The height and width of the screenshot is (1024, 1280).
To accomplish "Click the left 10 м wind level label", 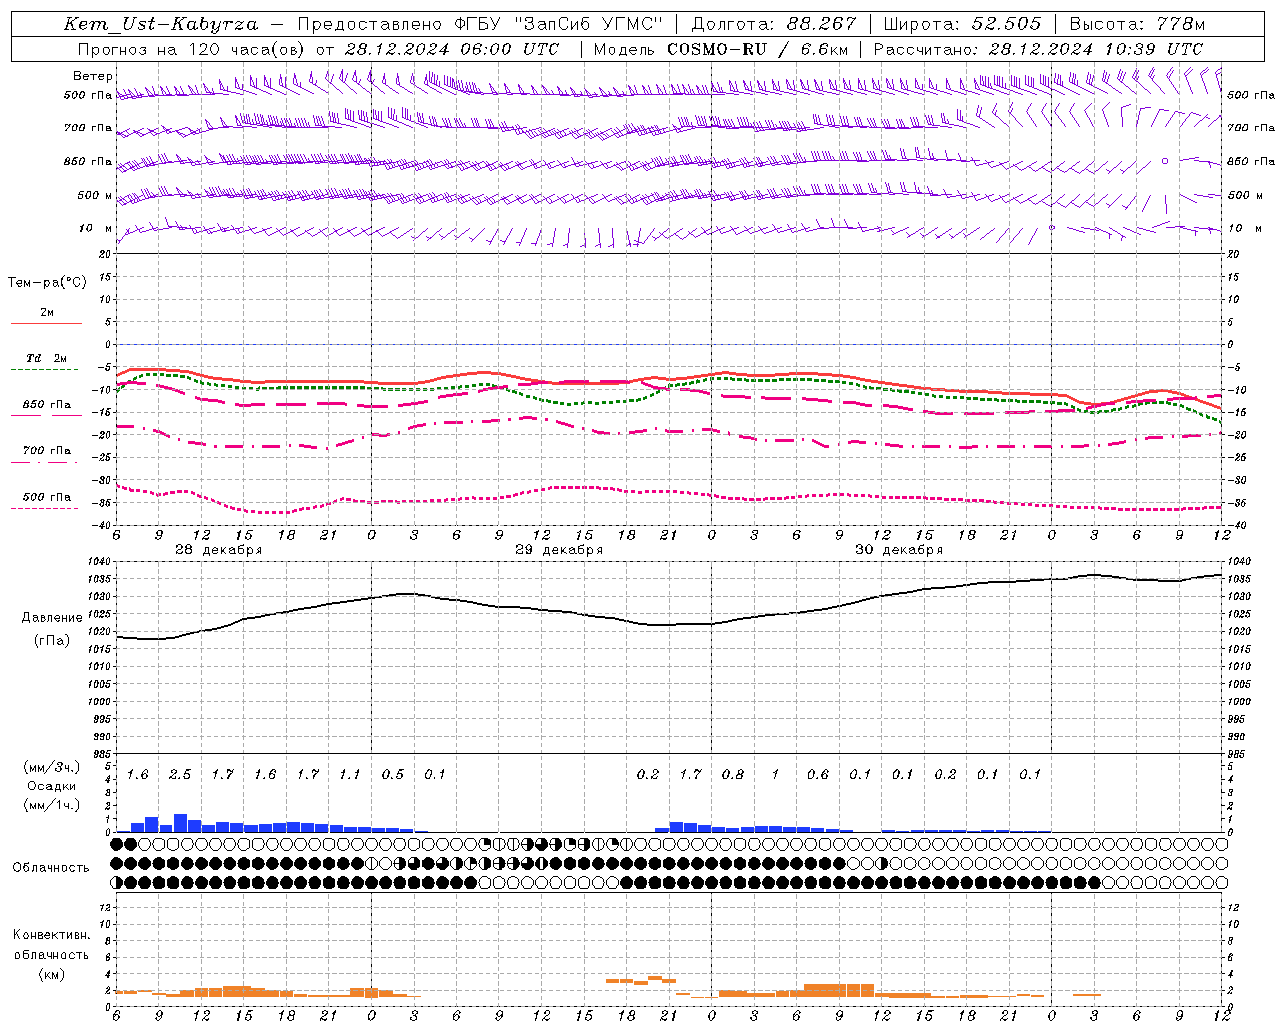I will (95, 228).
